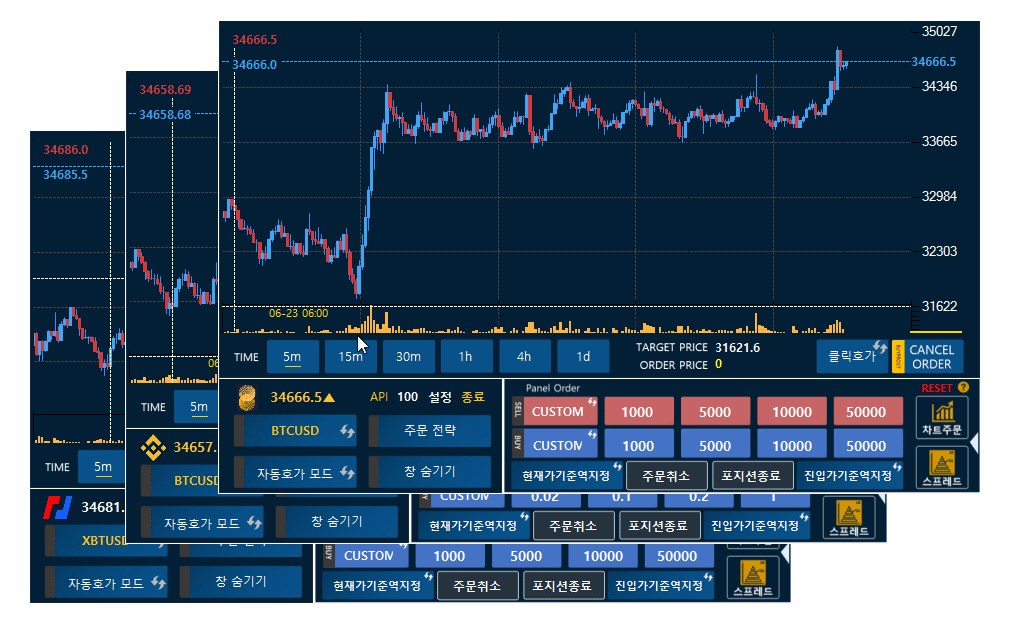Sell 5000 with the red button
Image resolution: width=1024 pixels, height=629 pixels.
tap(715, 411)
